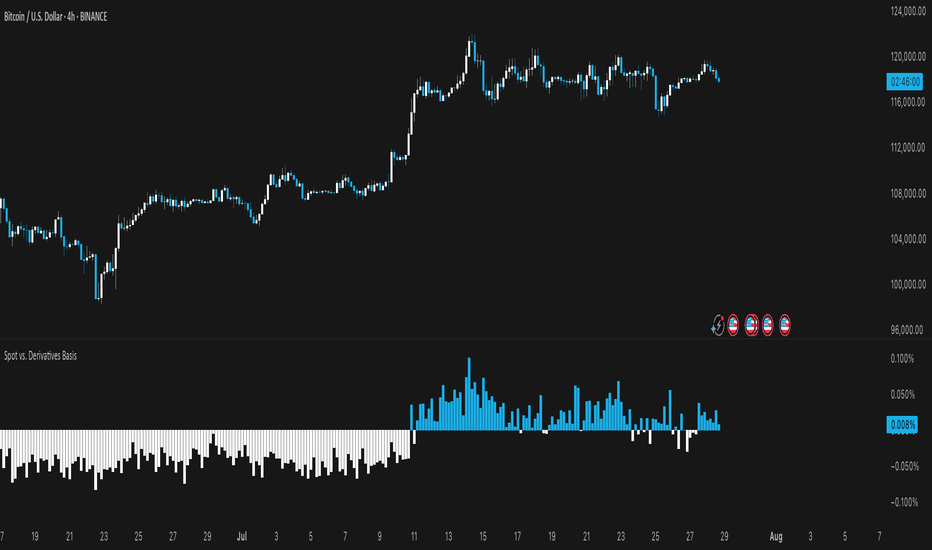Select date 11 on the time axis
Viewport: 932px width, 550px height.
point(414,536)
